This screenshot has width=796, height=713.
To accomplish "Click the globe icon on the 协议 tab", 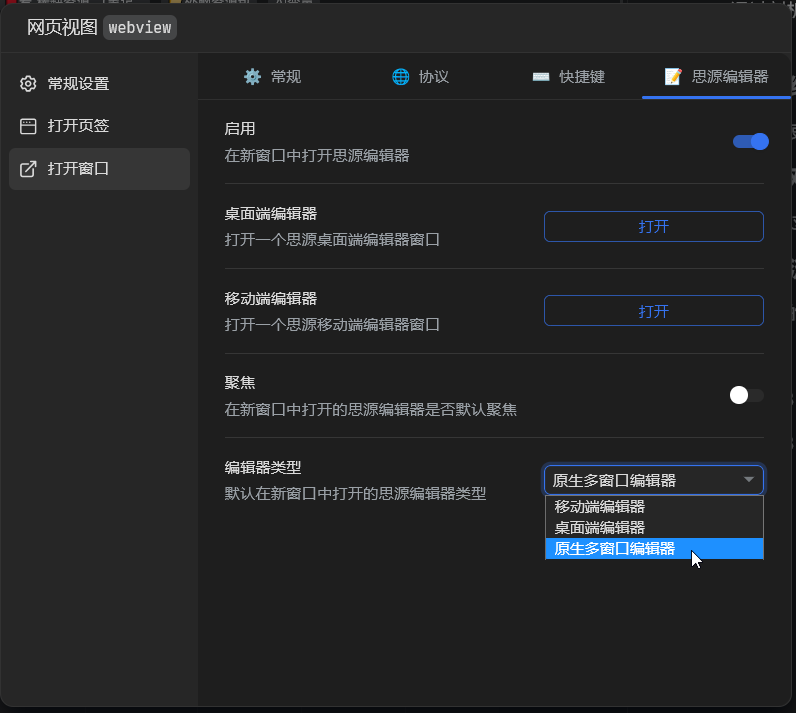I will (x=400, y=77).
